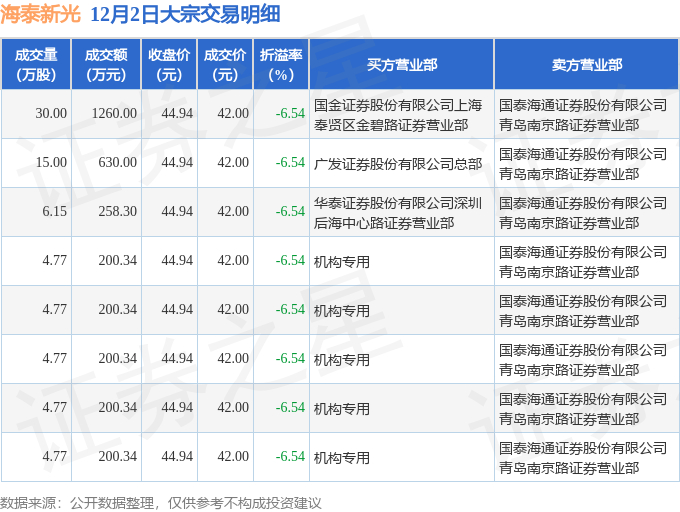Select buyer 华泰证券深圳后海中心路证券营业部
This screenshot has width=680, height=512.
tap(398, 213)
